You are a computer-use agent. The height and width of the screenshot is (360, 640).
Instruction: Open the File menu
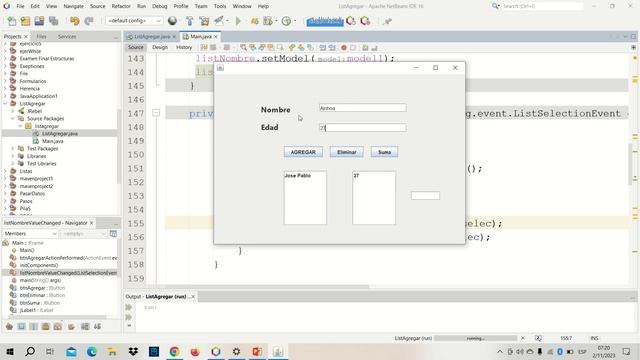(x=20, y=6)
